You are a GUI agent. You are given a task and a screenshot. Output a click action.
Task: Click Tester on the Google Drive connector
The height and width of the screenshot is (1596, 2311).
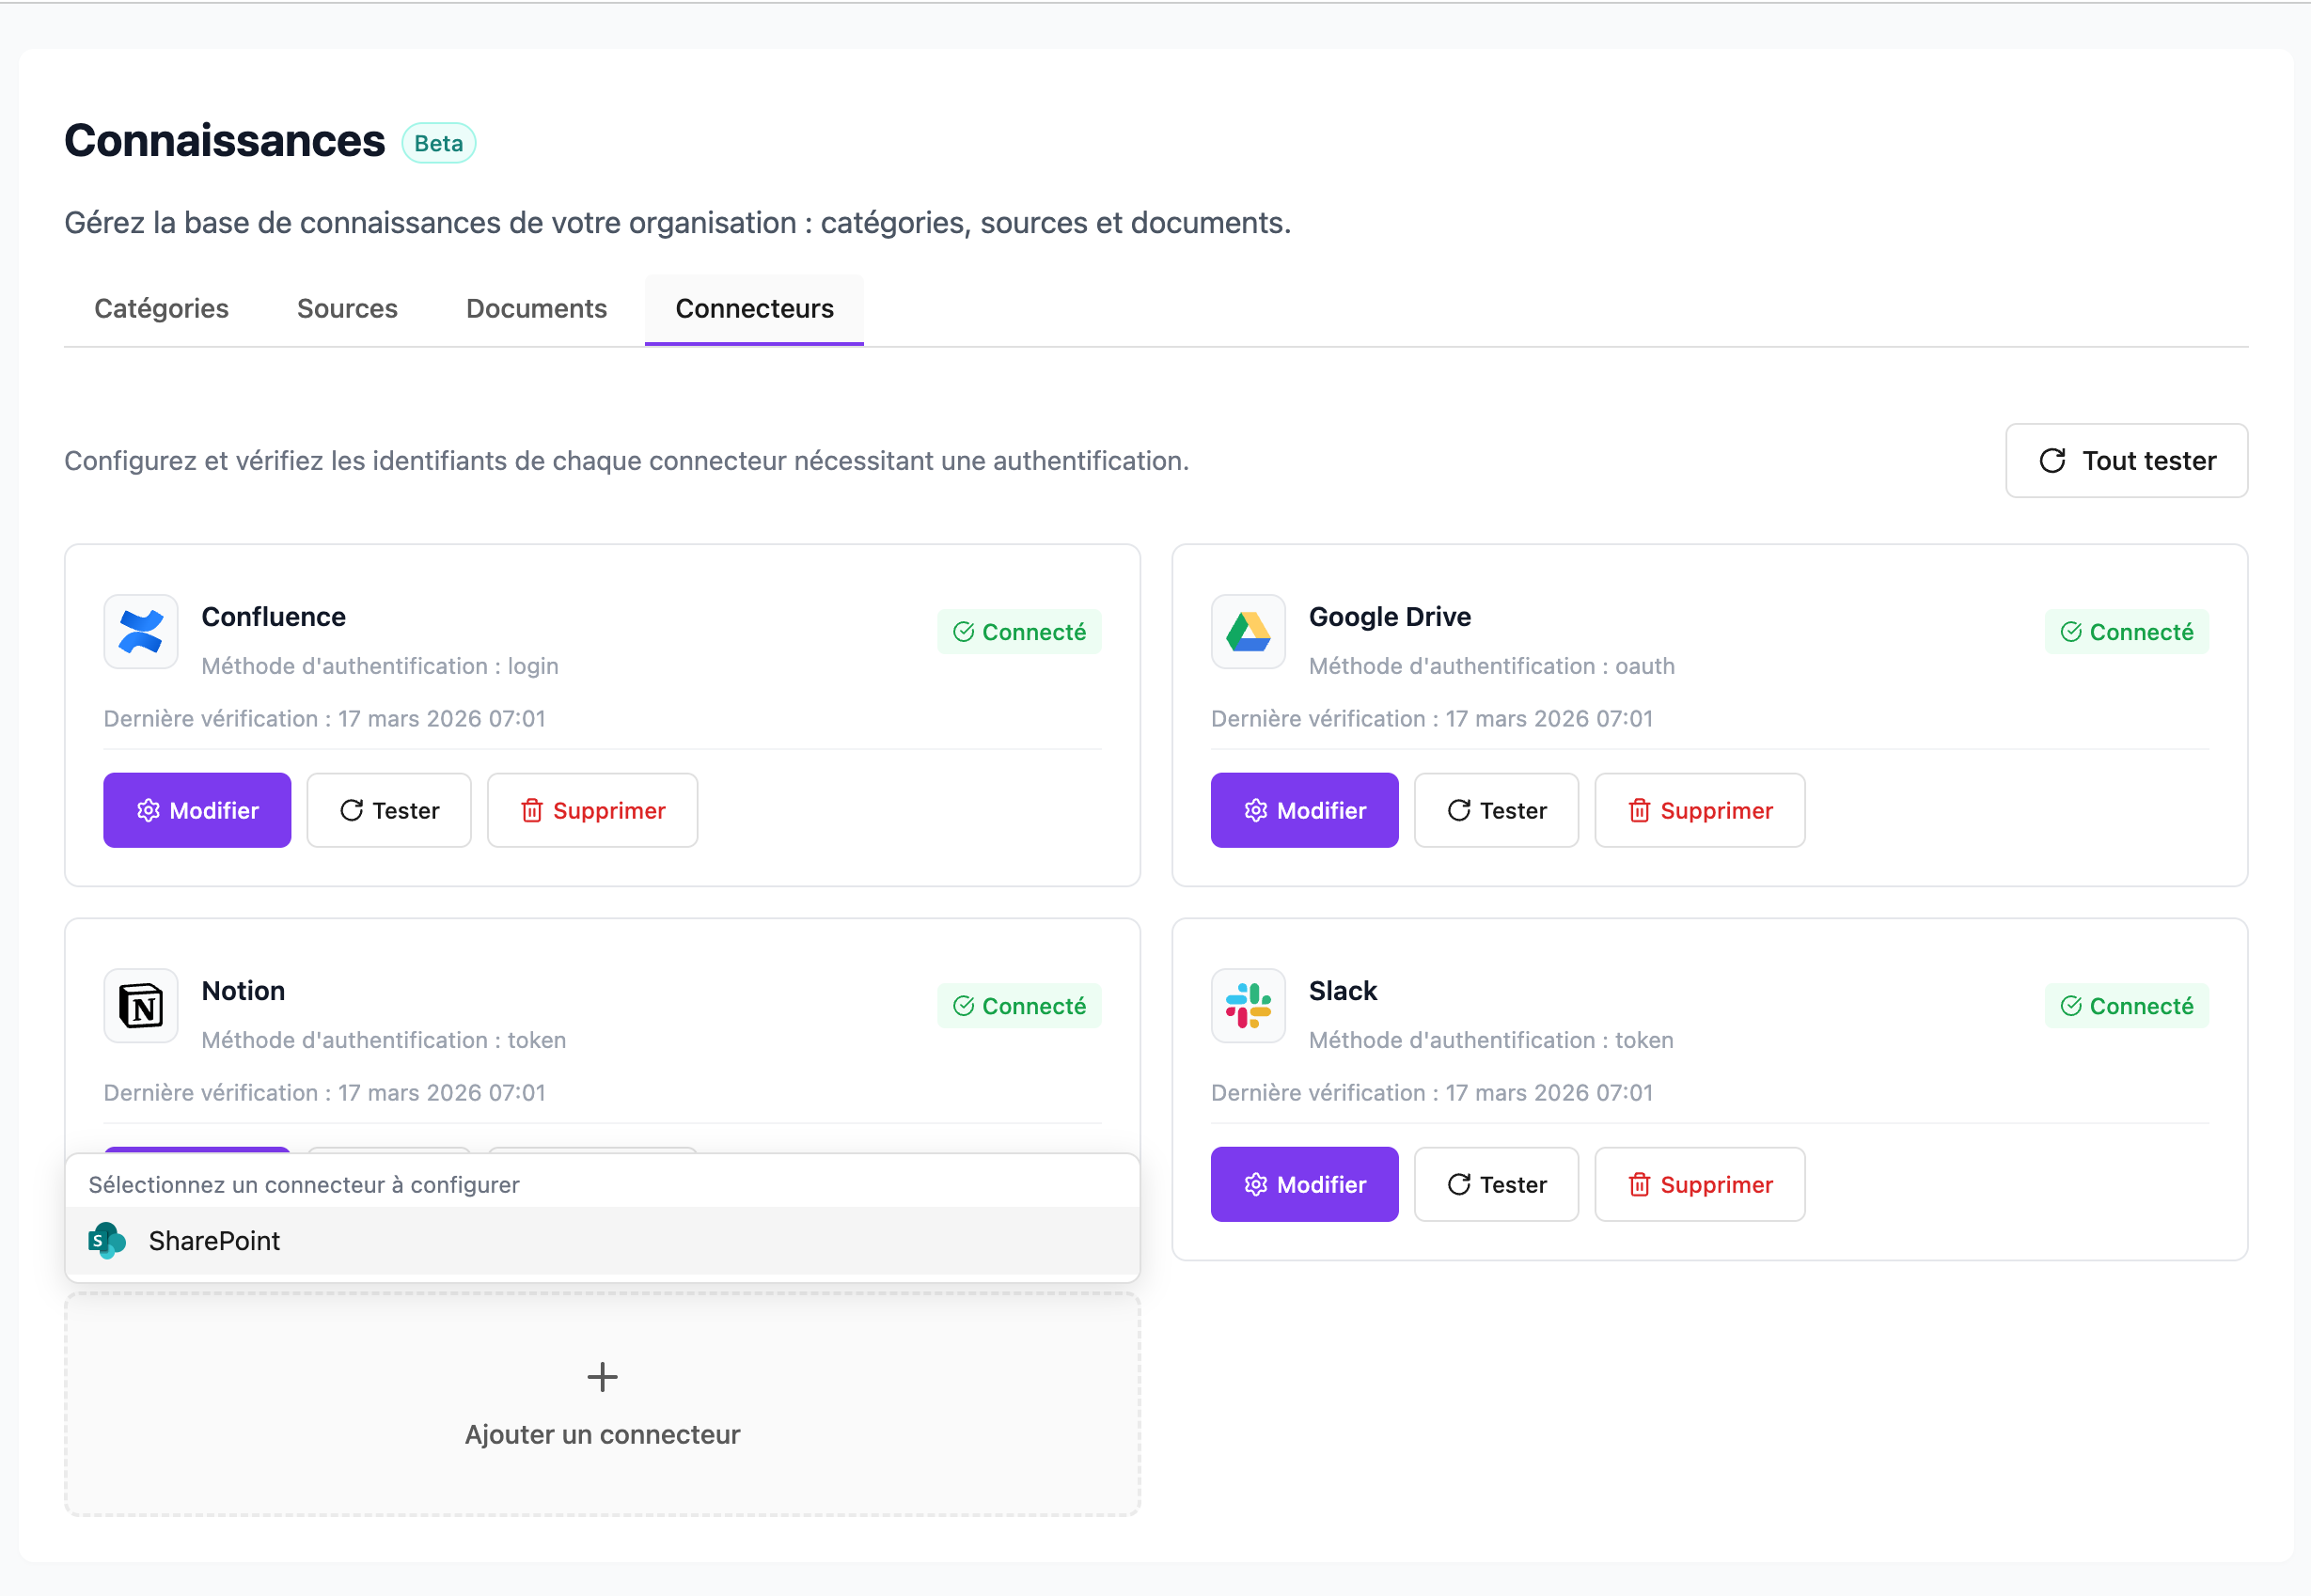[1496, 810]
